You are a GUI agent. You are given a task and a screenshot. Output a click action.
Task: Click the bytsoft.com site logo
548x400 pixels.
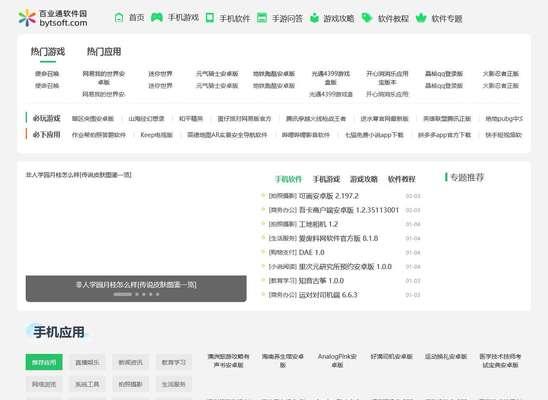pos(53,18)
